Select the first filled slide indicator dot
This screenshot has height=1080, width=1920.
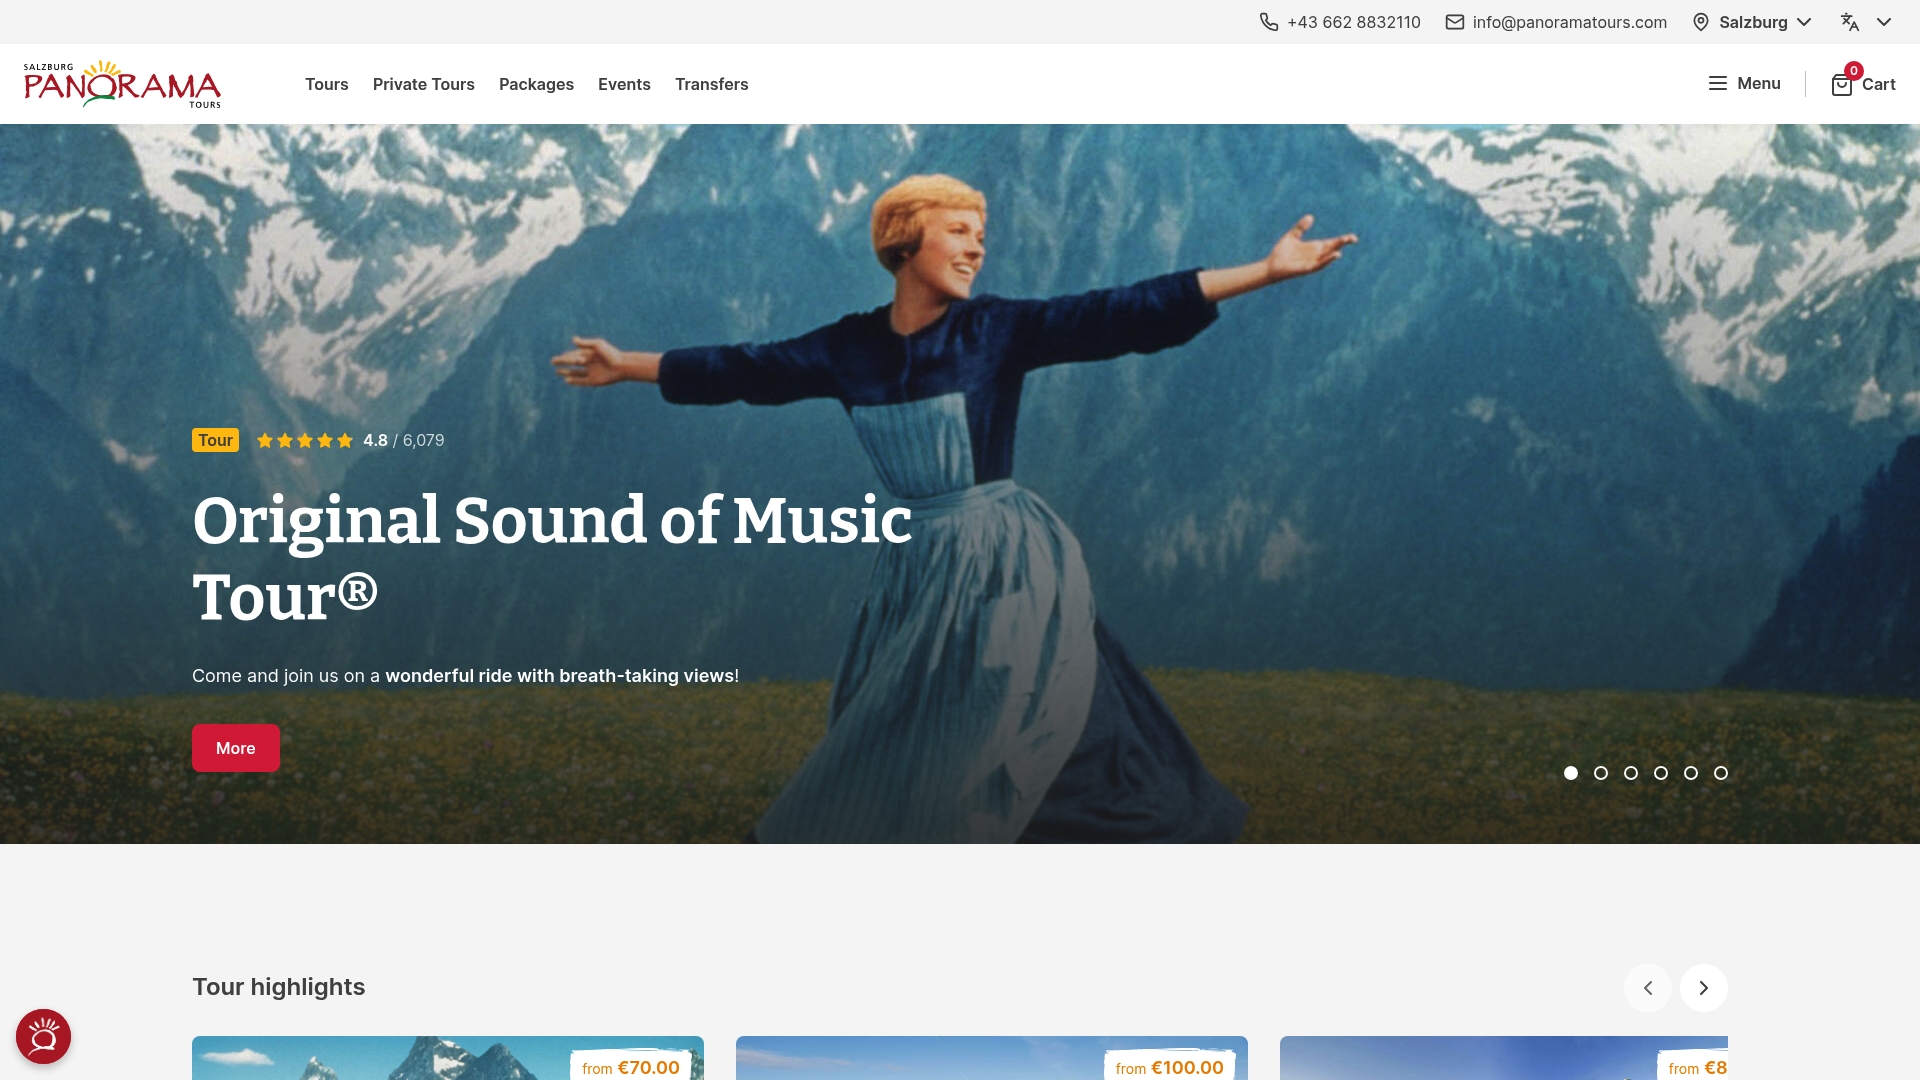pos(1571,773)
